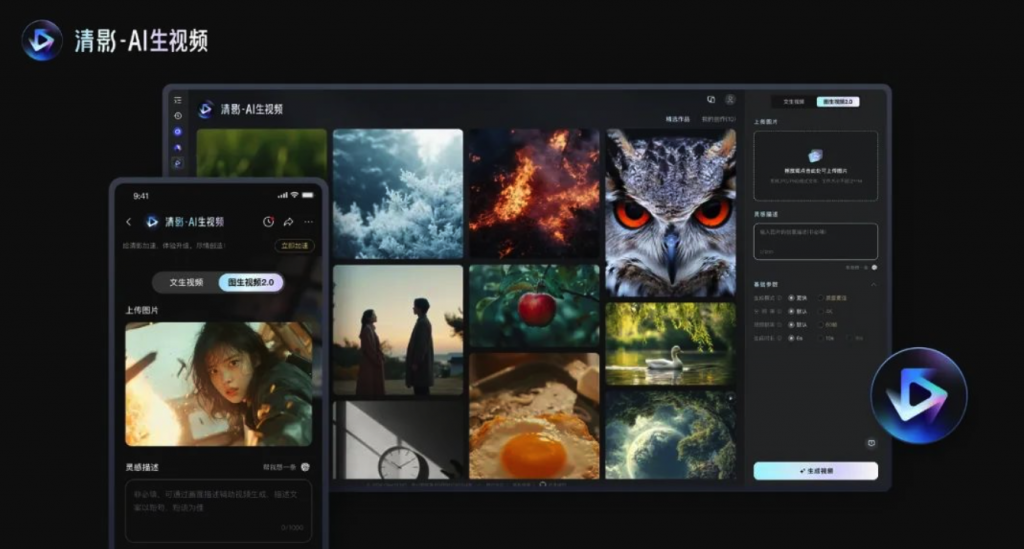Viewport: 1024px width, 549px height.
Task: Select the 6s duration radio option
Action: coord(792,338)
